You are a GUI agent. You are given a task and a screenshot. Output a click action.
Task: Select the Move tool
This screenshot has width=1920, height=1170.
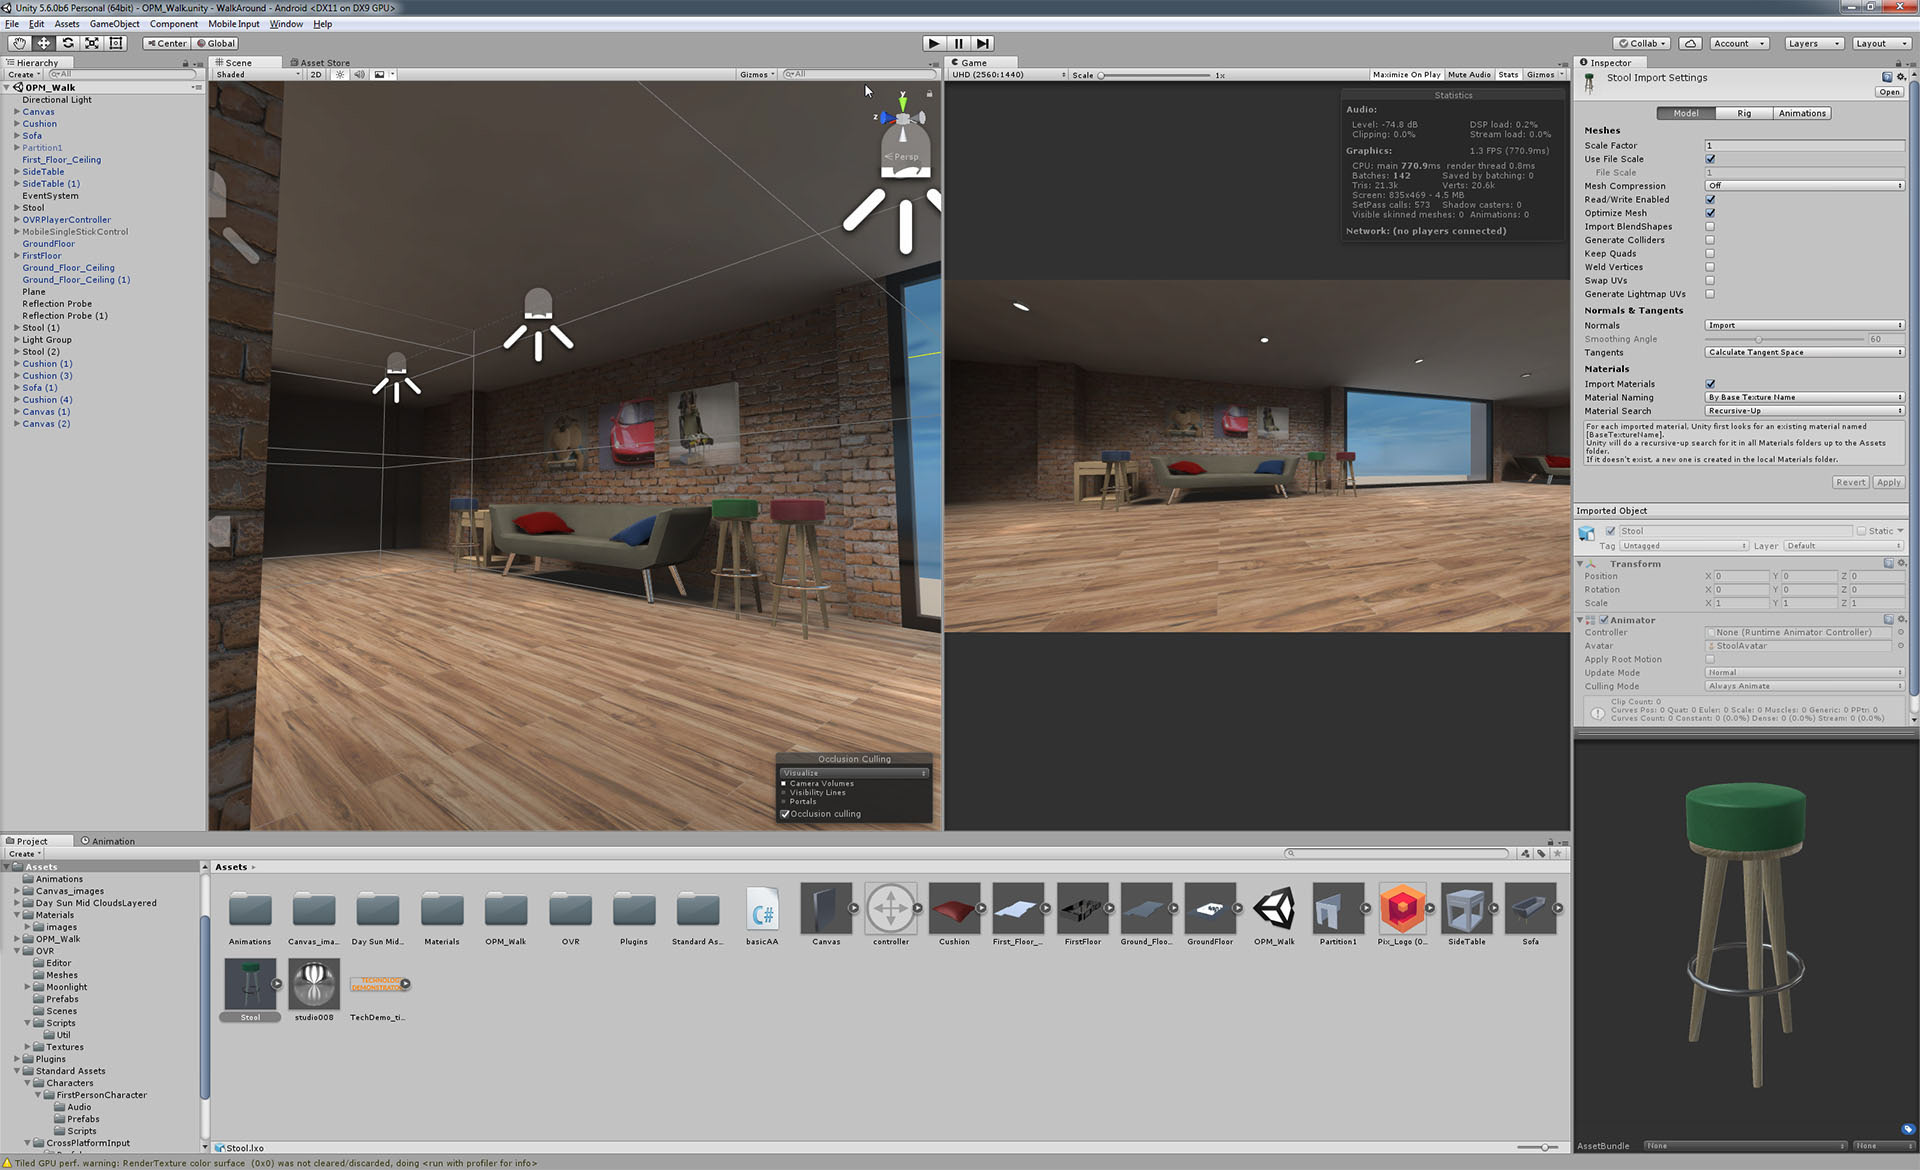pos(44,43)
